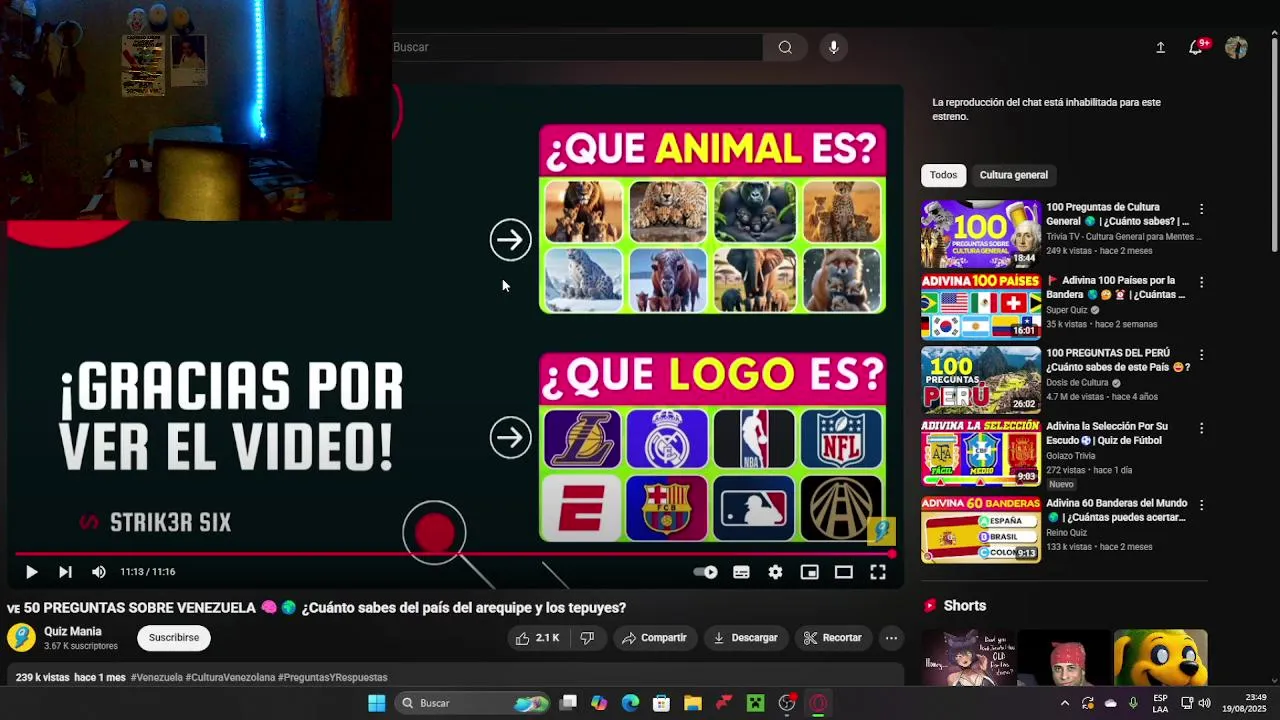Click the #PreguntasYRespuestas hashtag
Viewport: 1280px width, 720px height.
[332, 677]
